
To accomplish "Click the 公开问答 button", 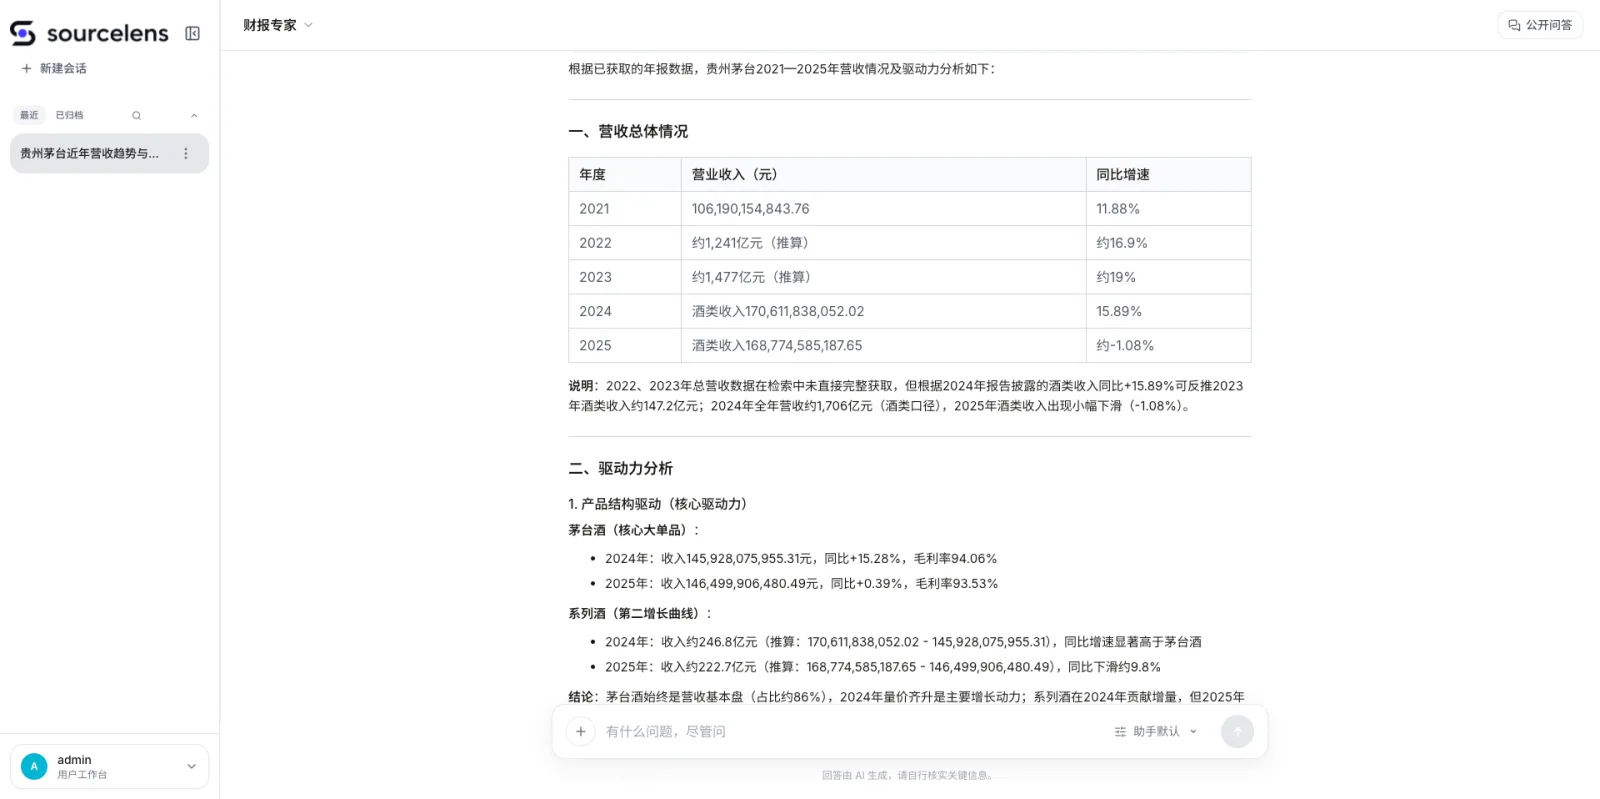I will (x=1540, y=25).
